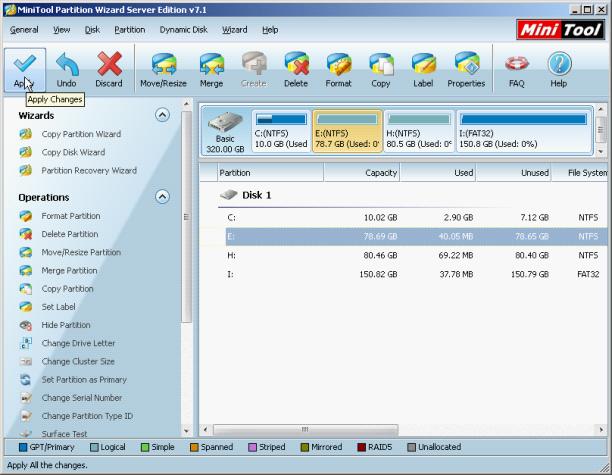Click the Hide Partition operation link
This screenshot has width=612, height=475.
66,325
